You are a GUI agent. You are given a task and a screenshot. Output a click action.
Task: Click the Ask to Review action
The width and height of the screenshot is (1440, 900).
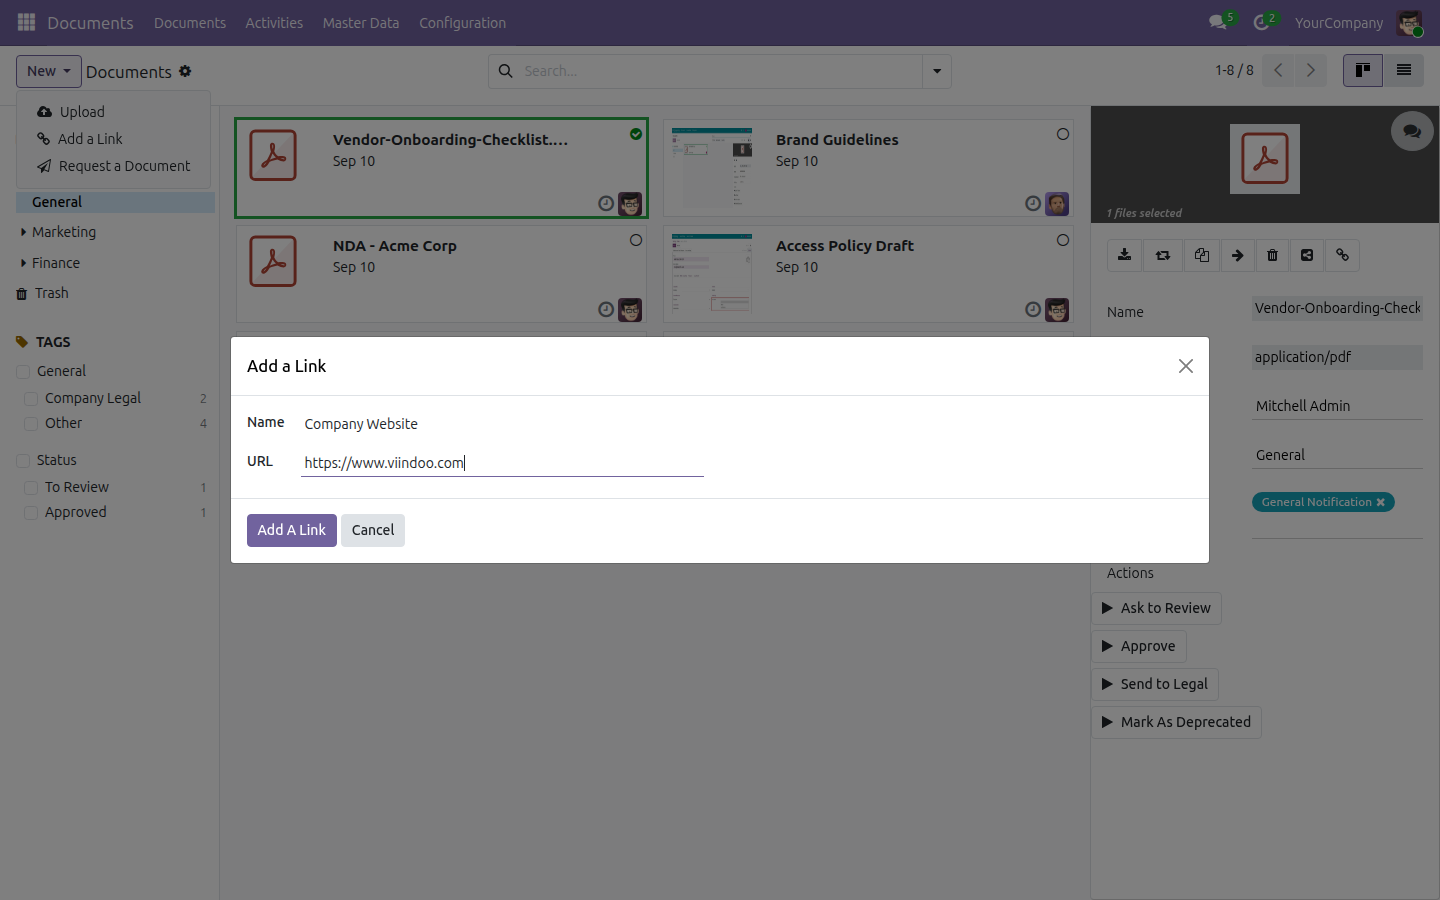(1156, 608)
